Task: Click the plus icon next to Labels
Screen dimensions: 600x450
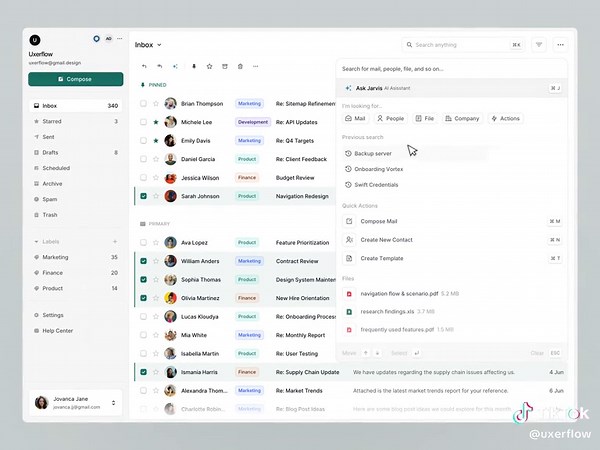Action: [x=115, y=241]
